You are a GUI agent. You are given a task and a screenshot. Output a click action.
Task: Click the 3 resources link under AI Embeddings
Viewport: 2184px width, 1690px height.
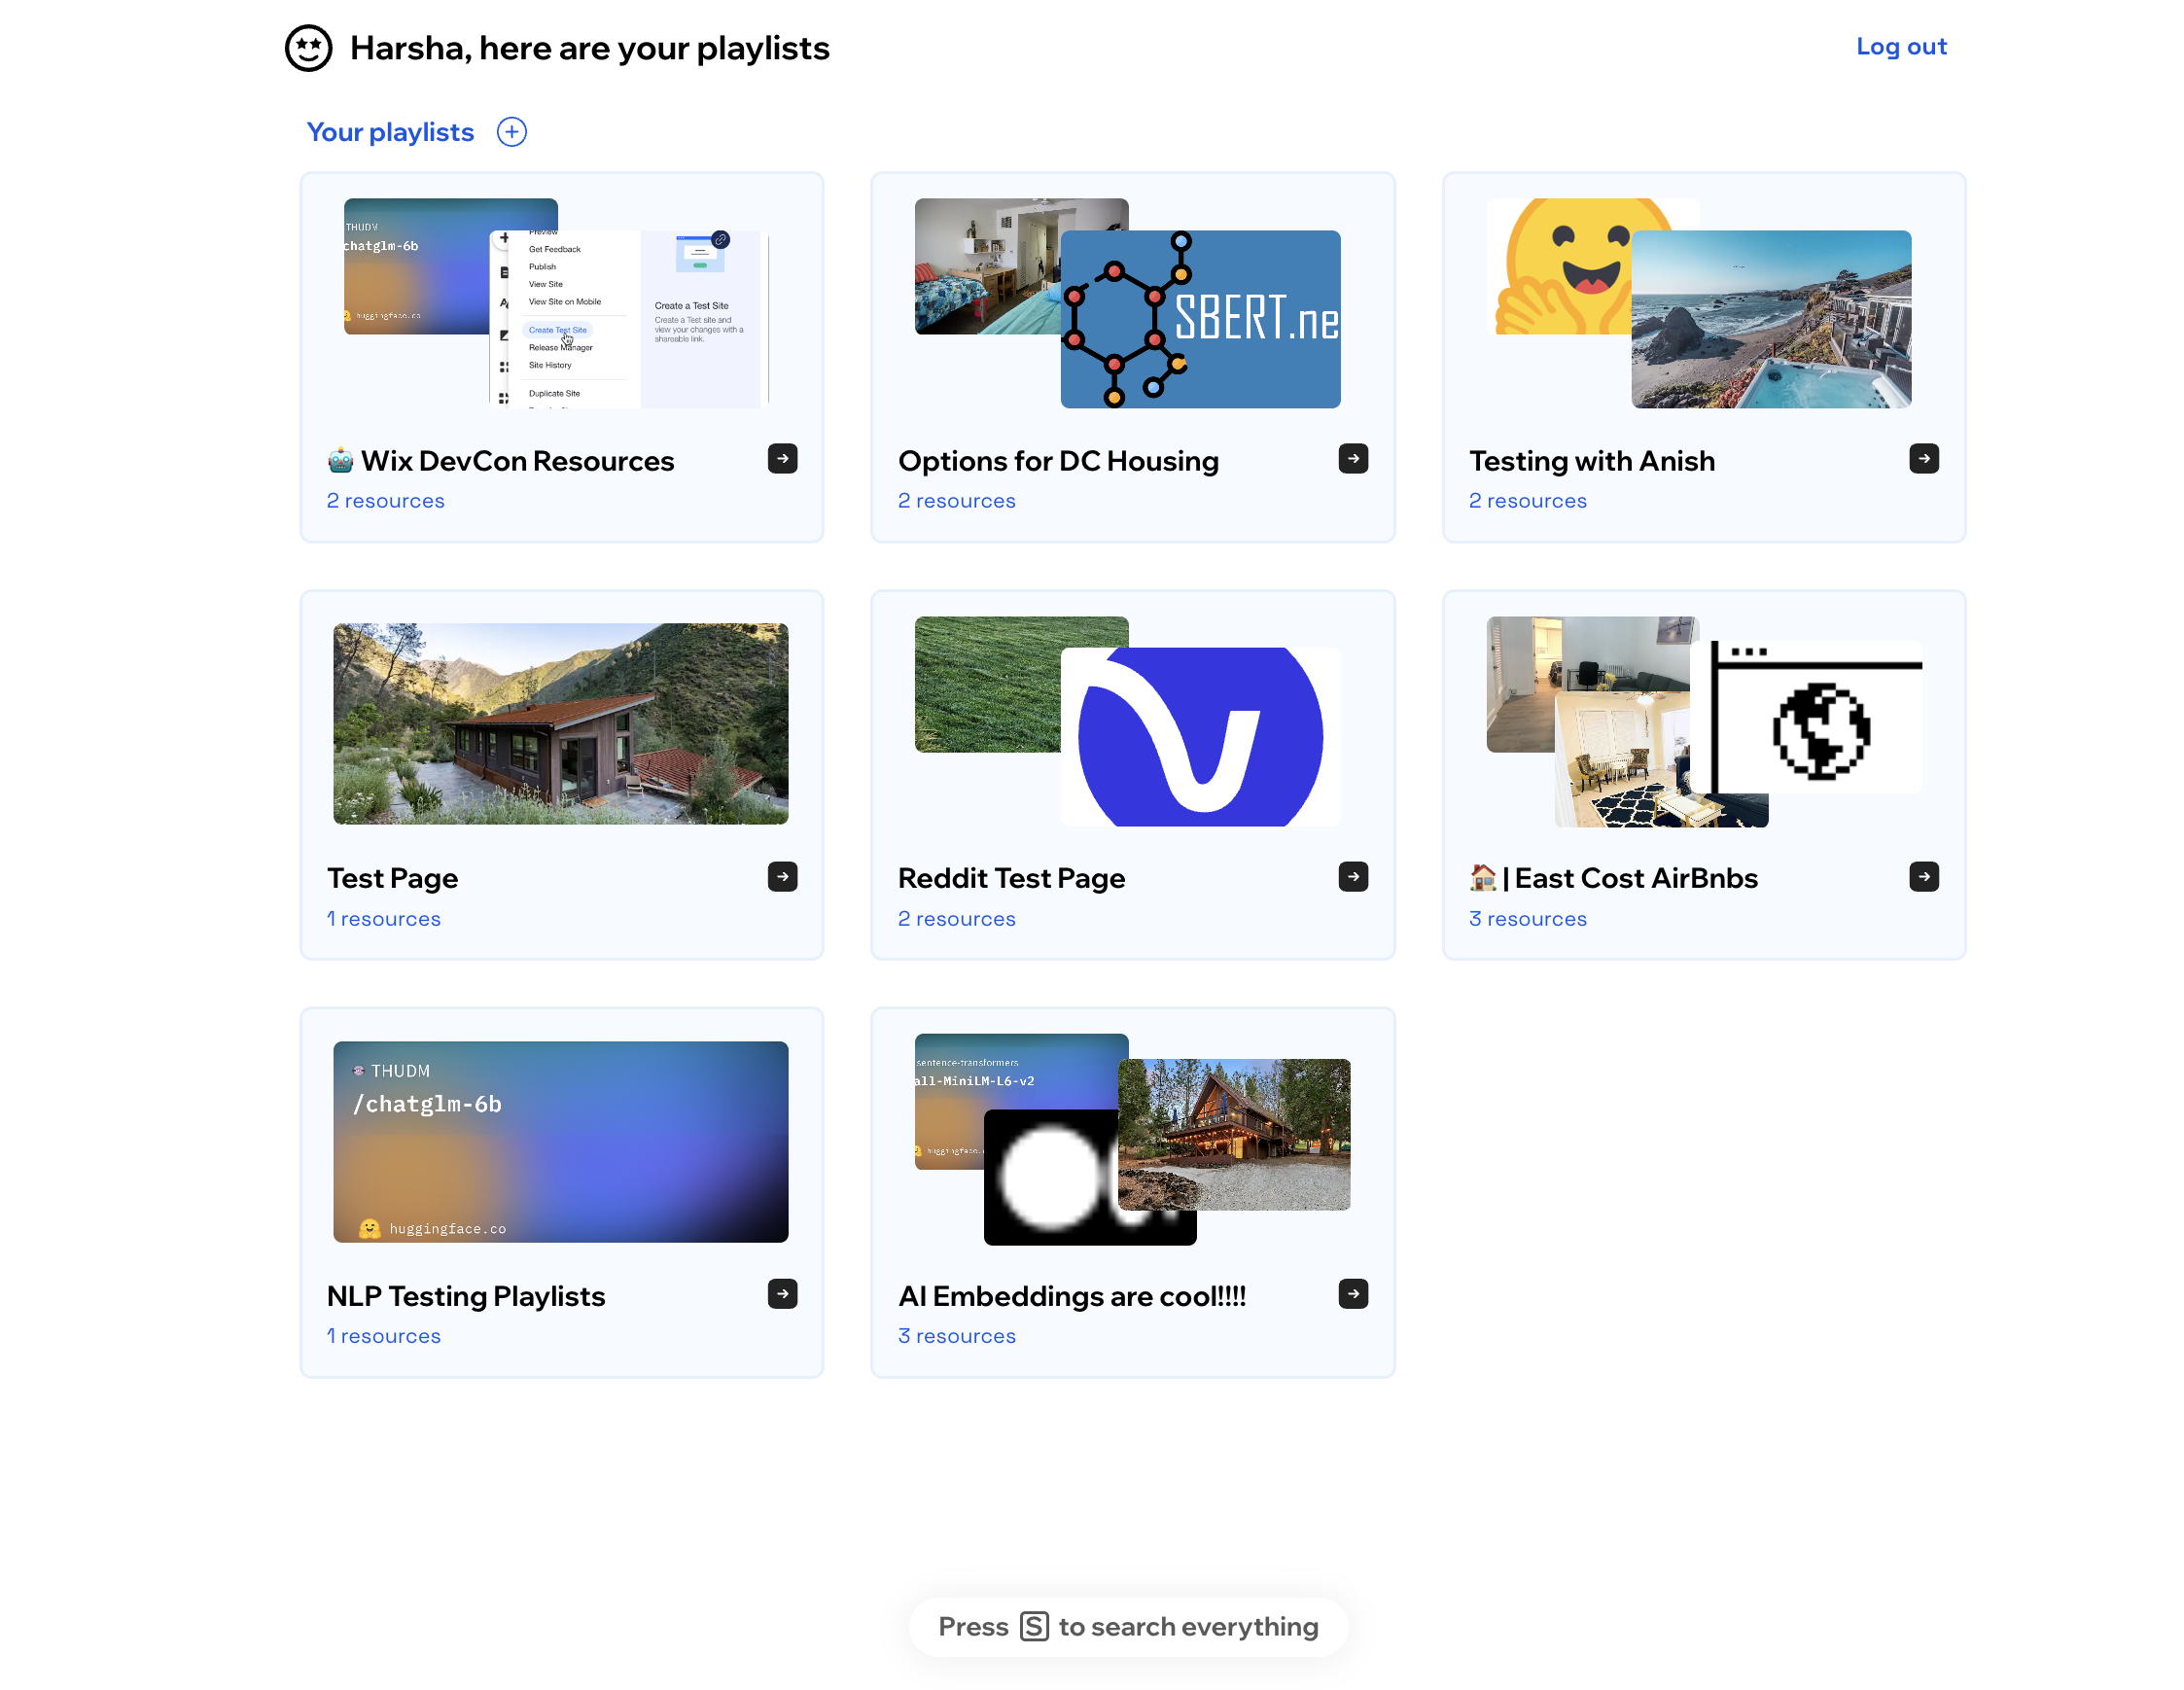tap(956, 1336)
